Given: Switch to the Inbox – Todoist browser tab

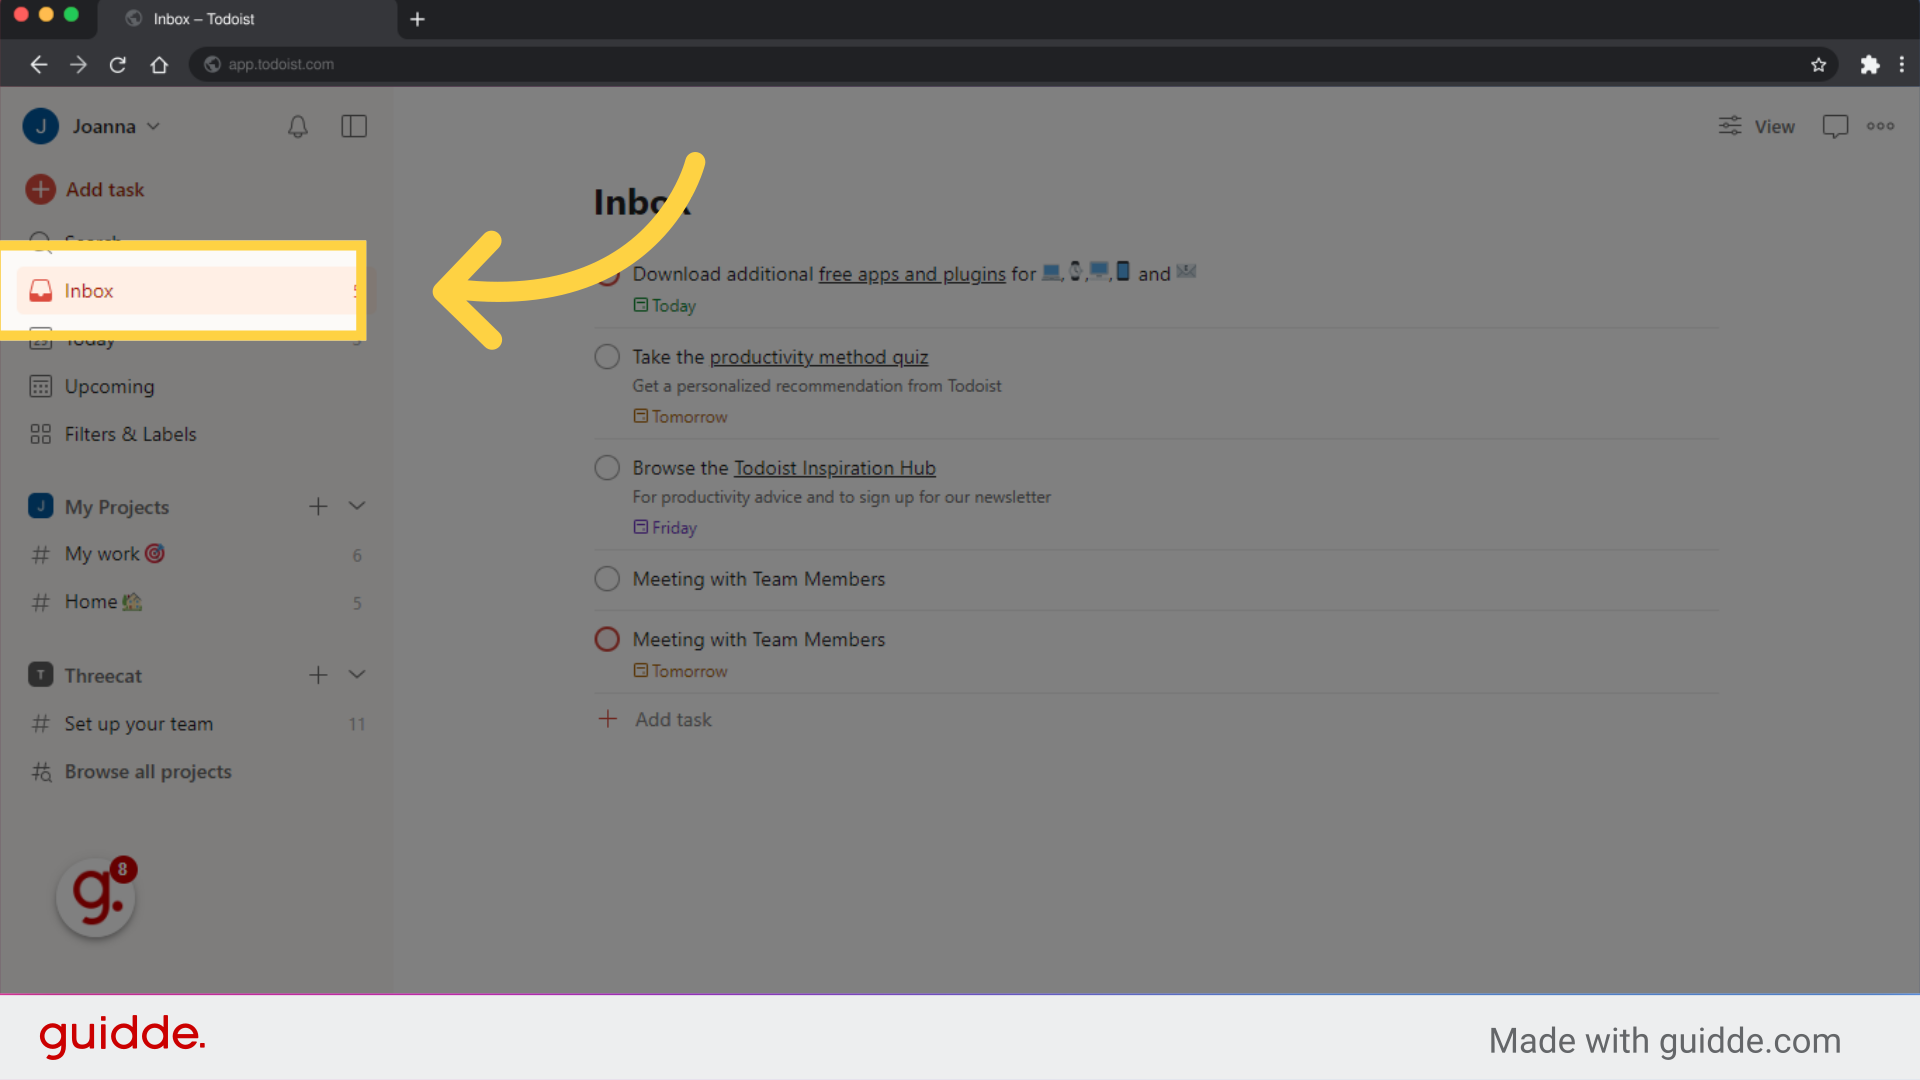Looking at the screenshot, I should click(205, 19).
